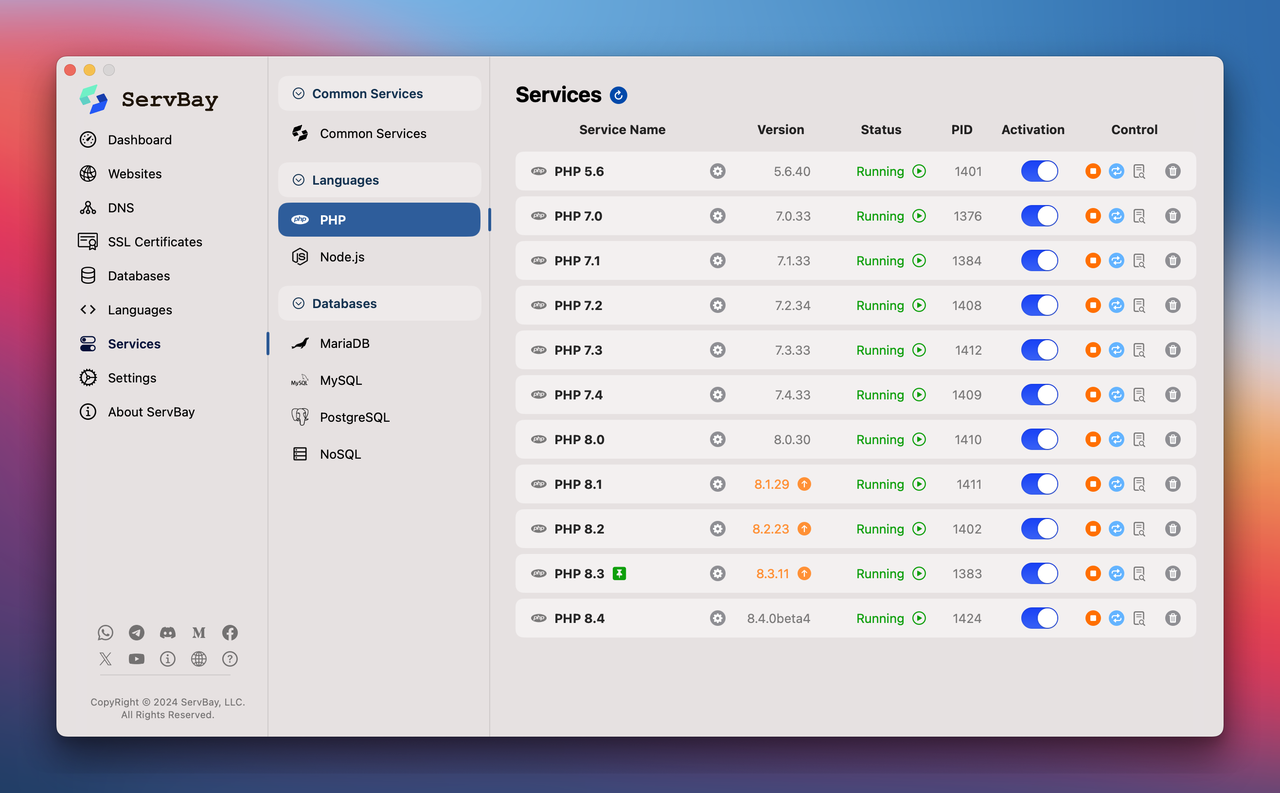The width and height of the screenshot is (1280, 793).
Task: Delete the PHP 8.4 service
Action: (1173, 618)
